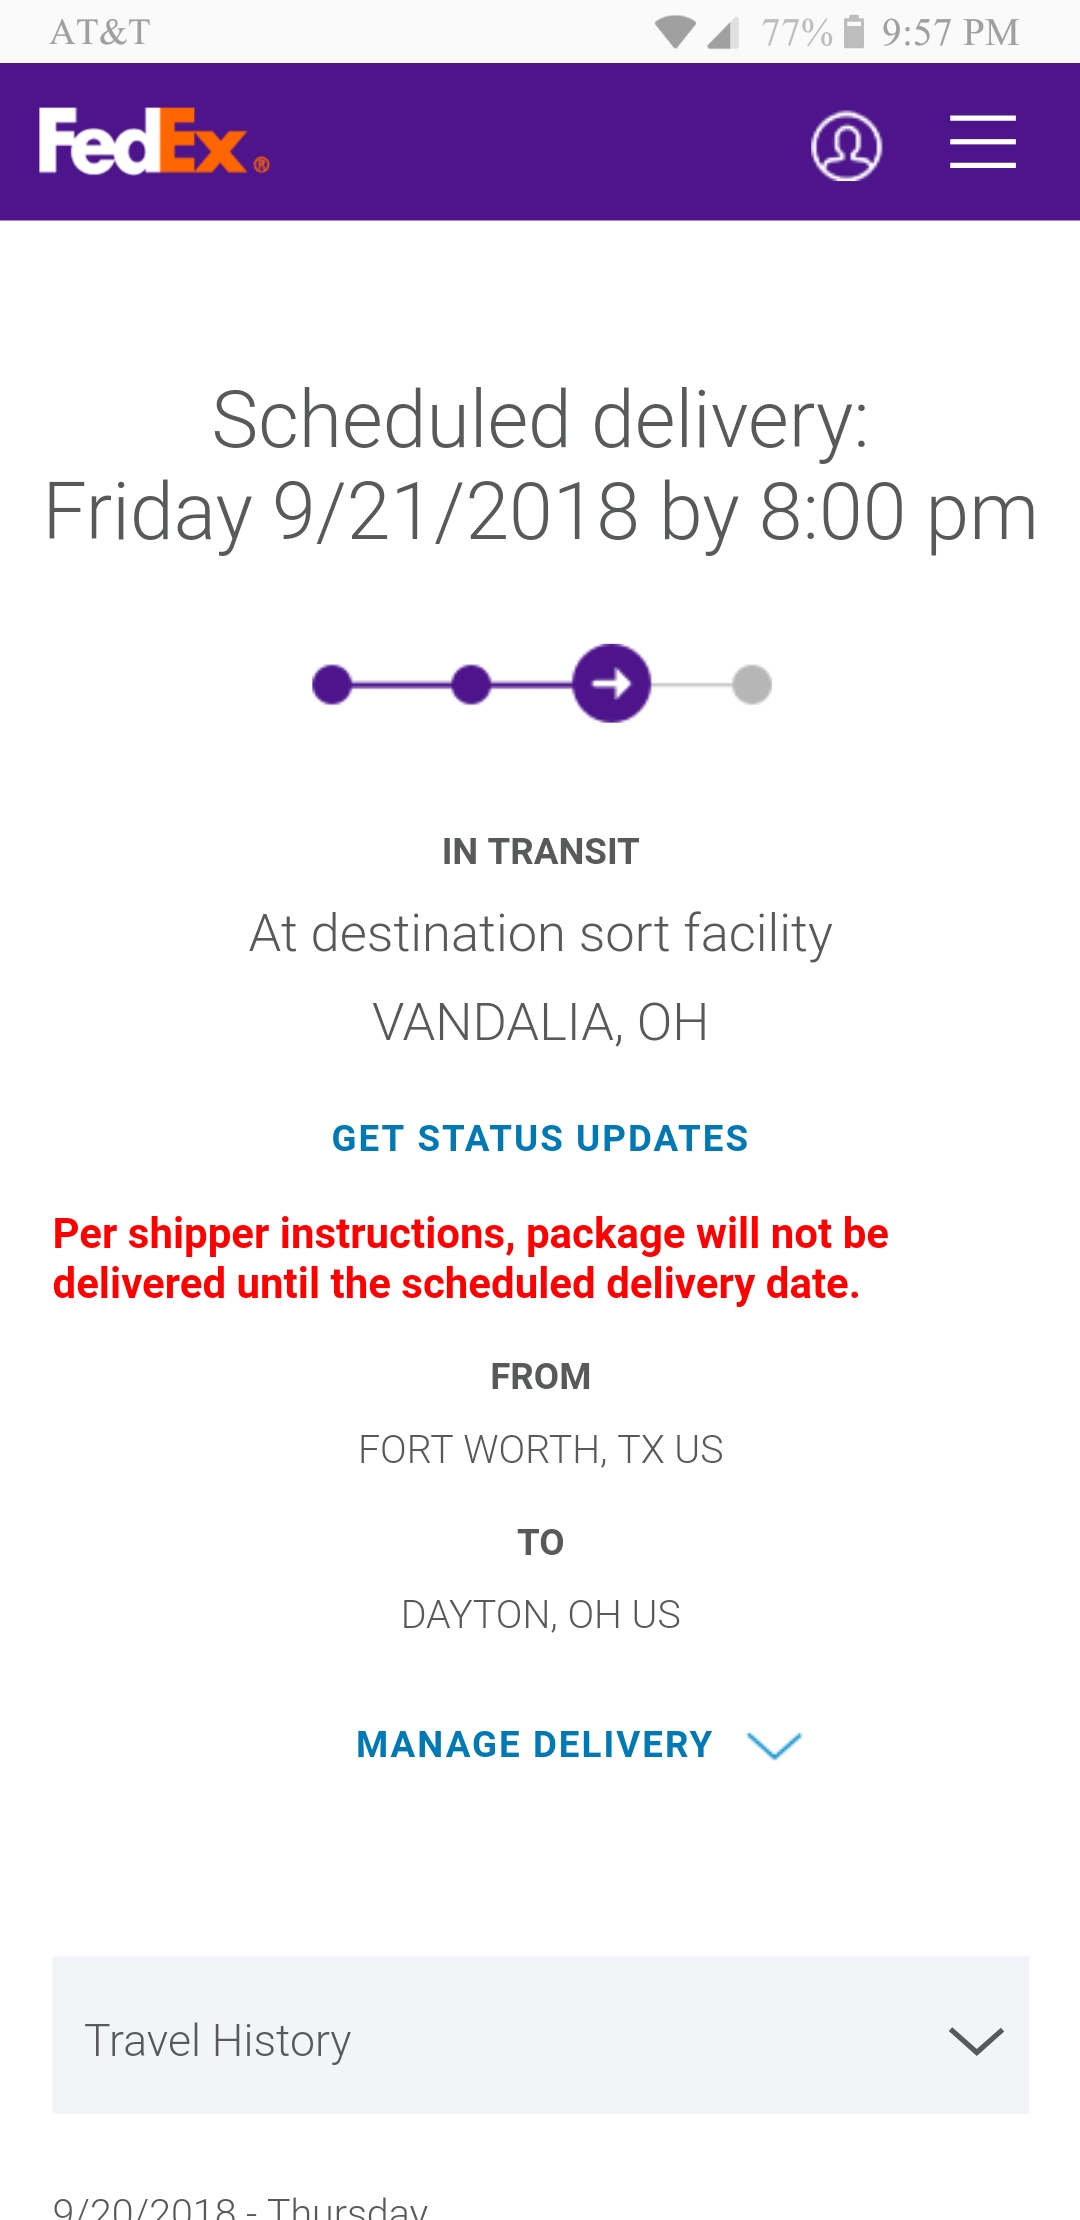Open the user account profile icon

tap(846, 146)
